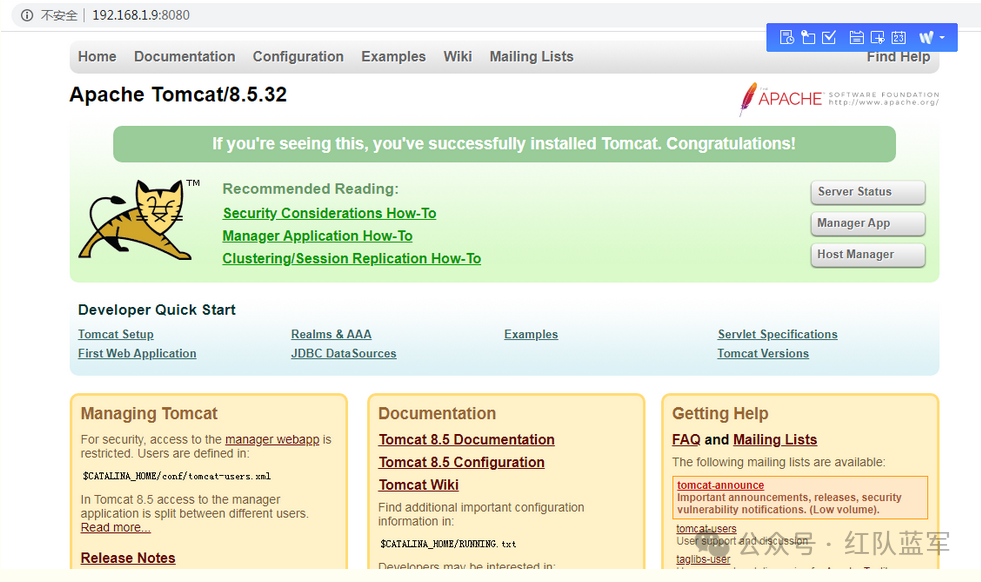Open Mailing Lists link under Getting Help
This screenshot has height=582, width=981.
(775, 440)
